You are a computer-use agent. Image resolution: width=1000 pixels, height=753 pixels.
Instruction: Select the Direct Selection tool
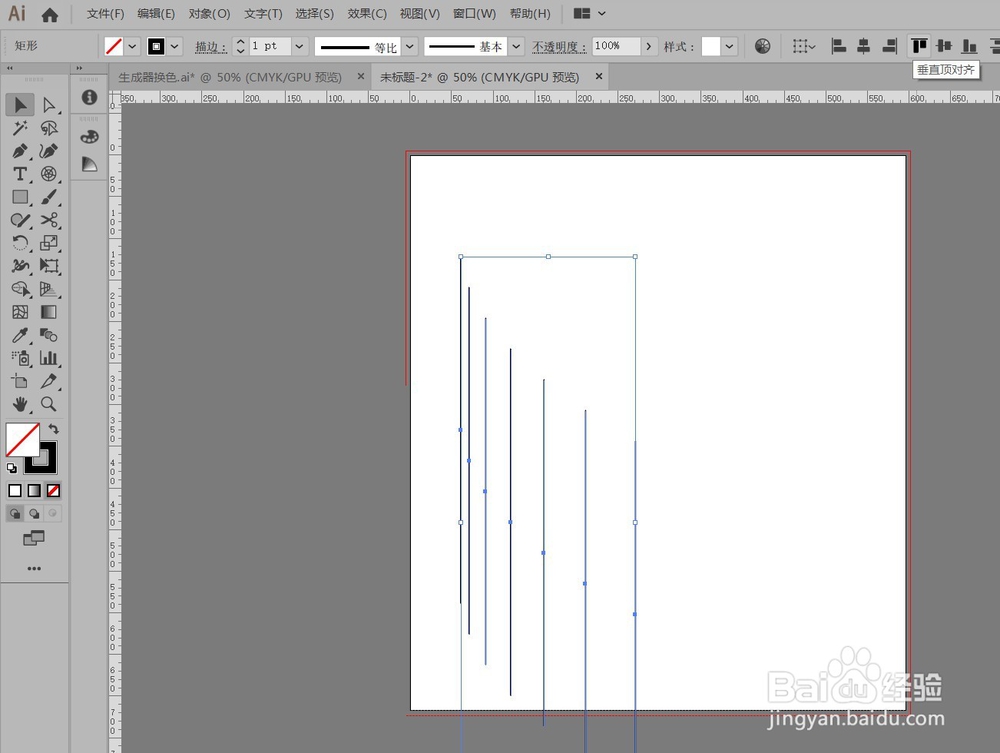click(x=48, y=105)
